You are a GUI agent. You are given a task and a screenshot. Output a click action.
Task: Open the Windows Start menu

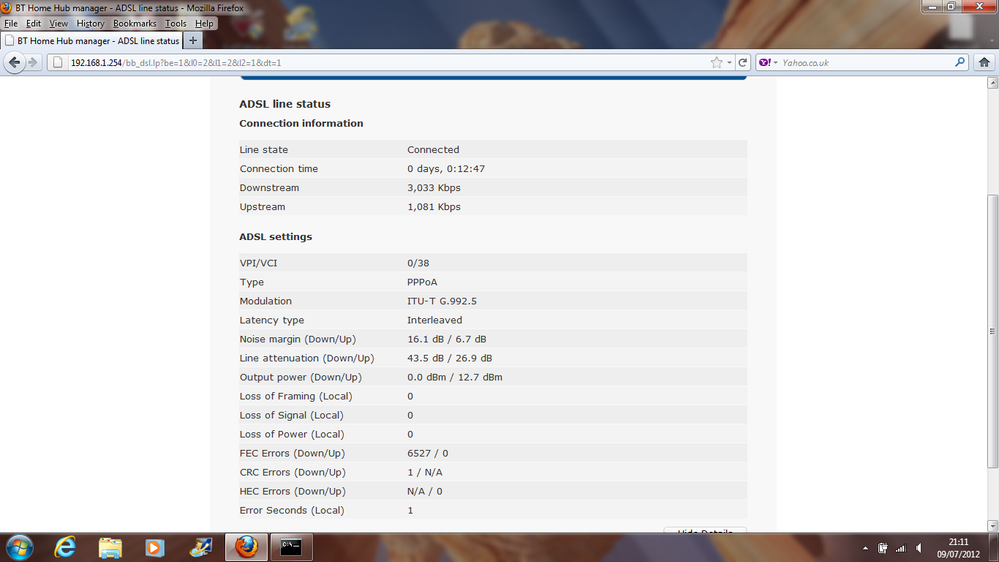click(x=19, y=547)
